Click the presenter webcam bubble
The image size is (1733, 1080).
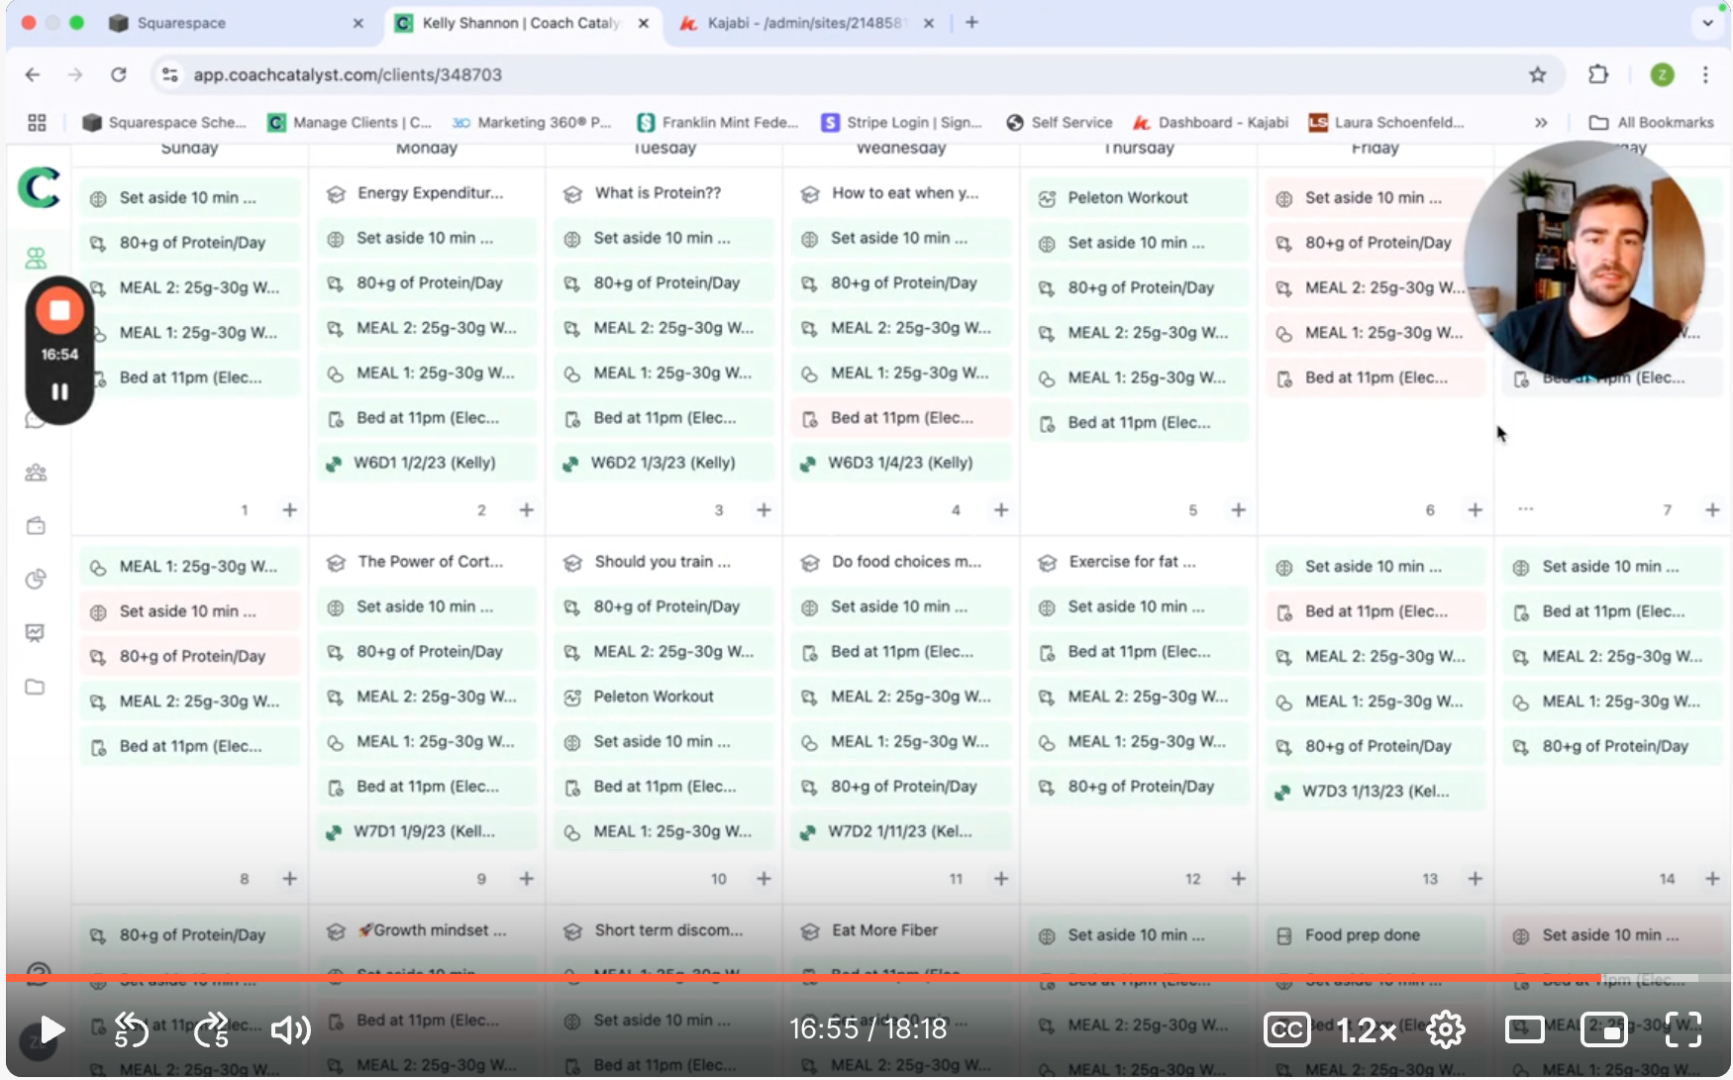pyautogui.click(x=1584, y=259)
